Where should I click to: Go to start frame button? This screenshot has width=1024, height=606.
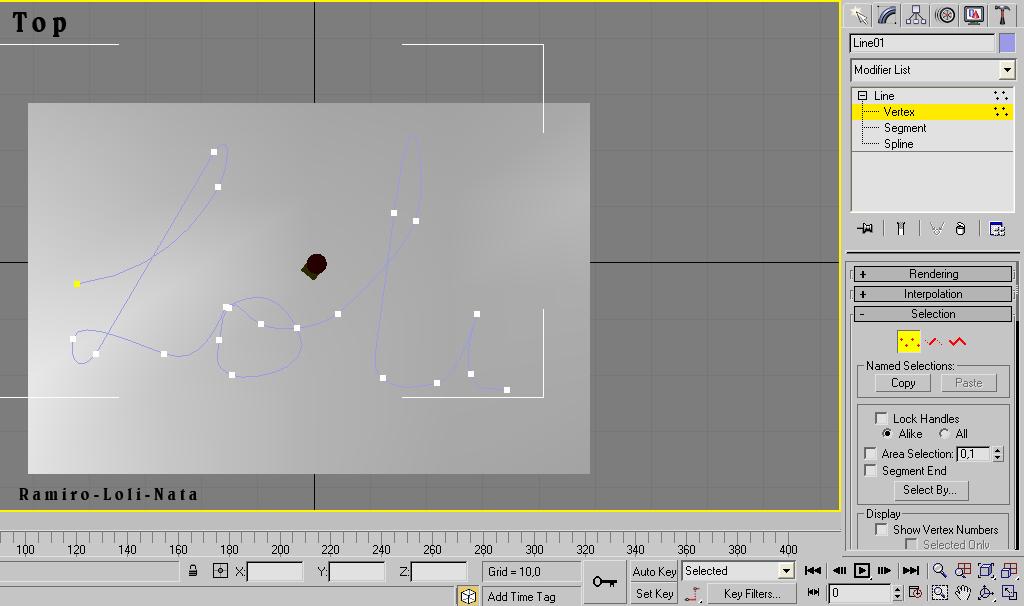tap(813, 571)
